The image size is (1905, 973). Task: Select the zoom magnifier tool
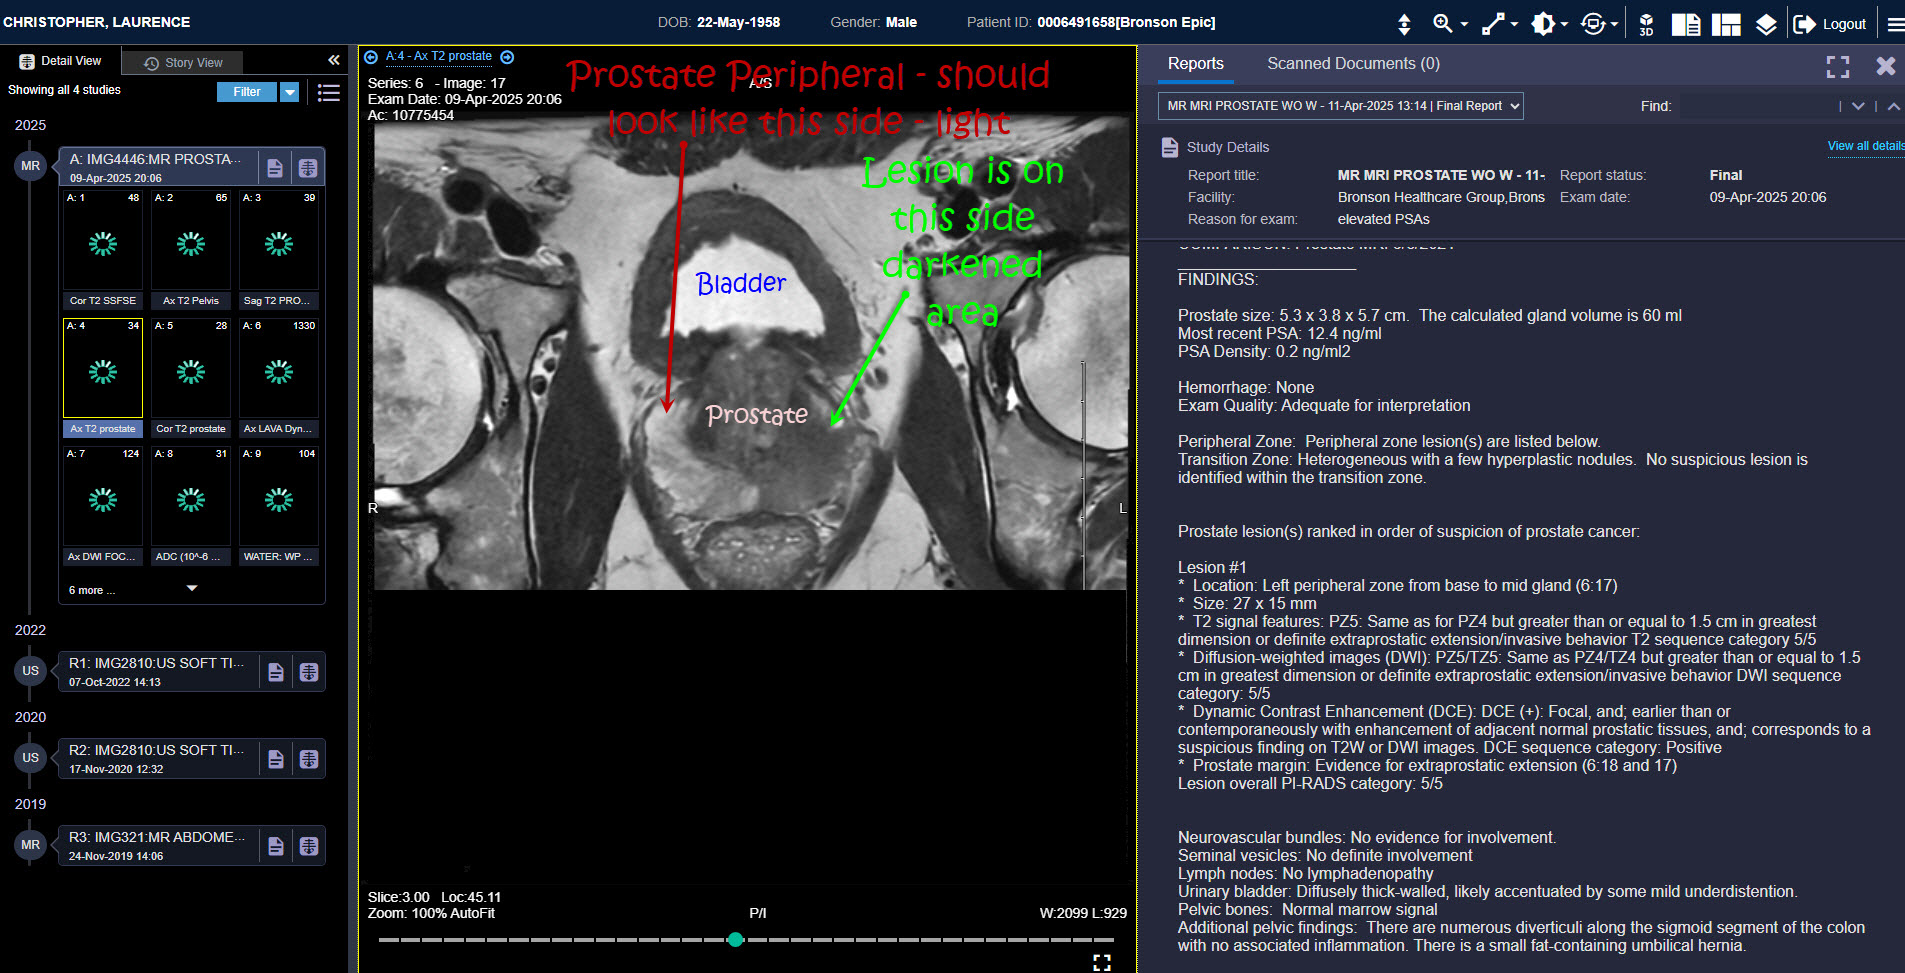pyautogui.click(x=1442, y=24)
